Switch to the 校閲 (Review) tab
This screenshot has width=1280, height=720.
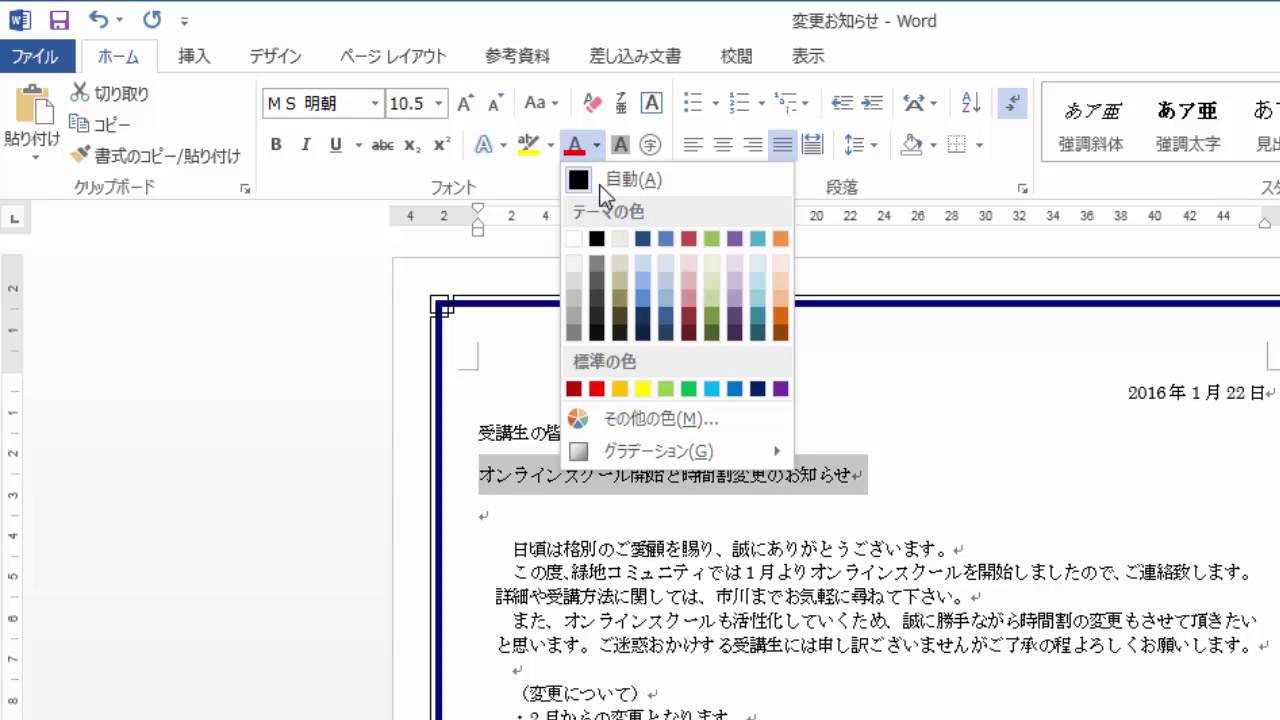[x=737, y=57]
